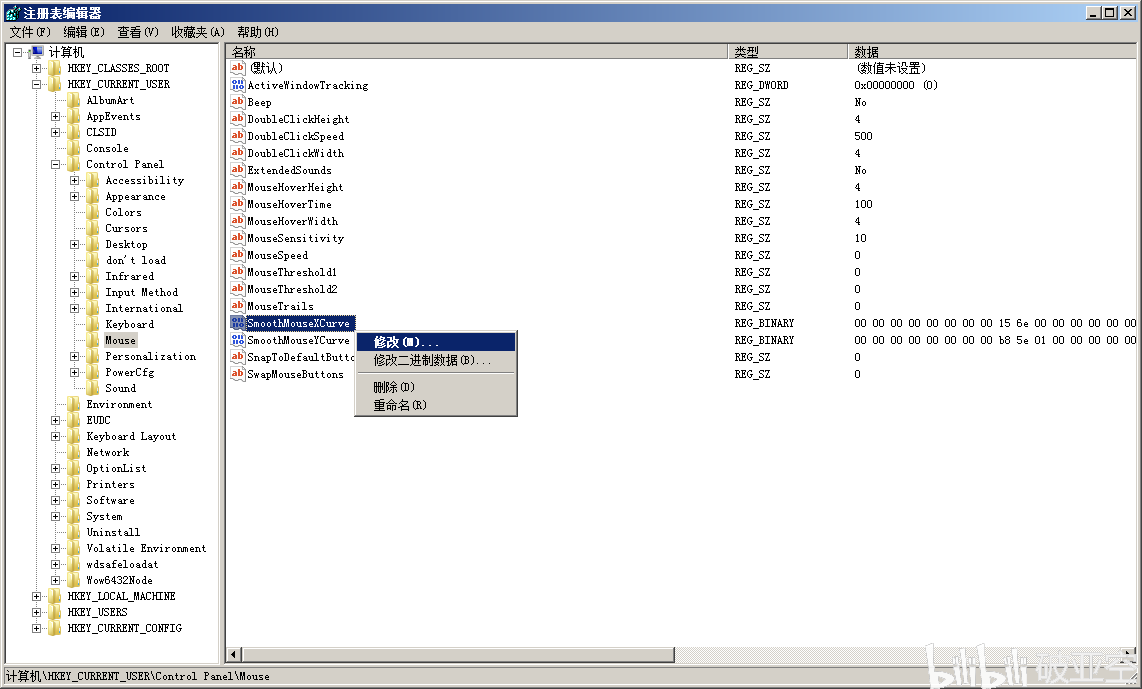Click the horizontal scrollbar thumb of value list
Viewport: 1142px width, 689px height.
click(457, 655)
